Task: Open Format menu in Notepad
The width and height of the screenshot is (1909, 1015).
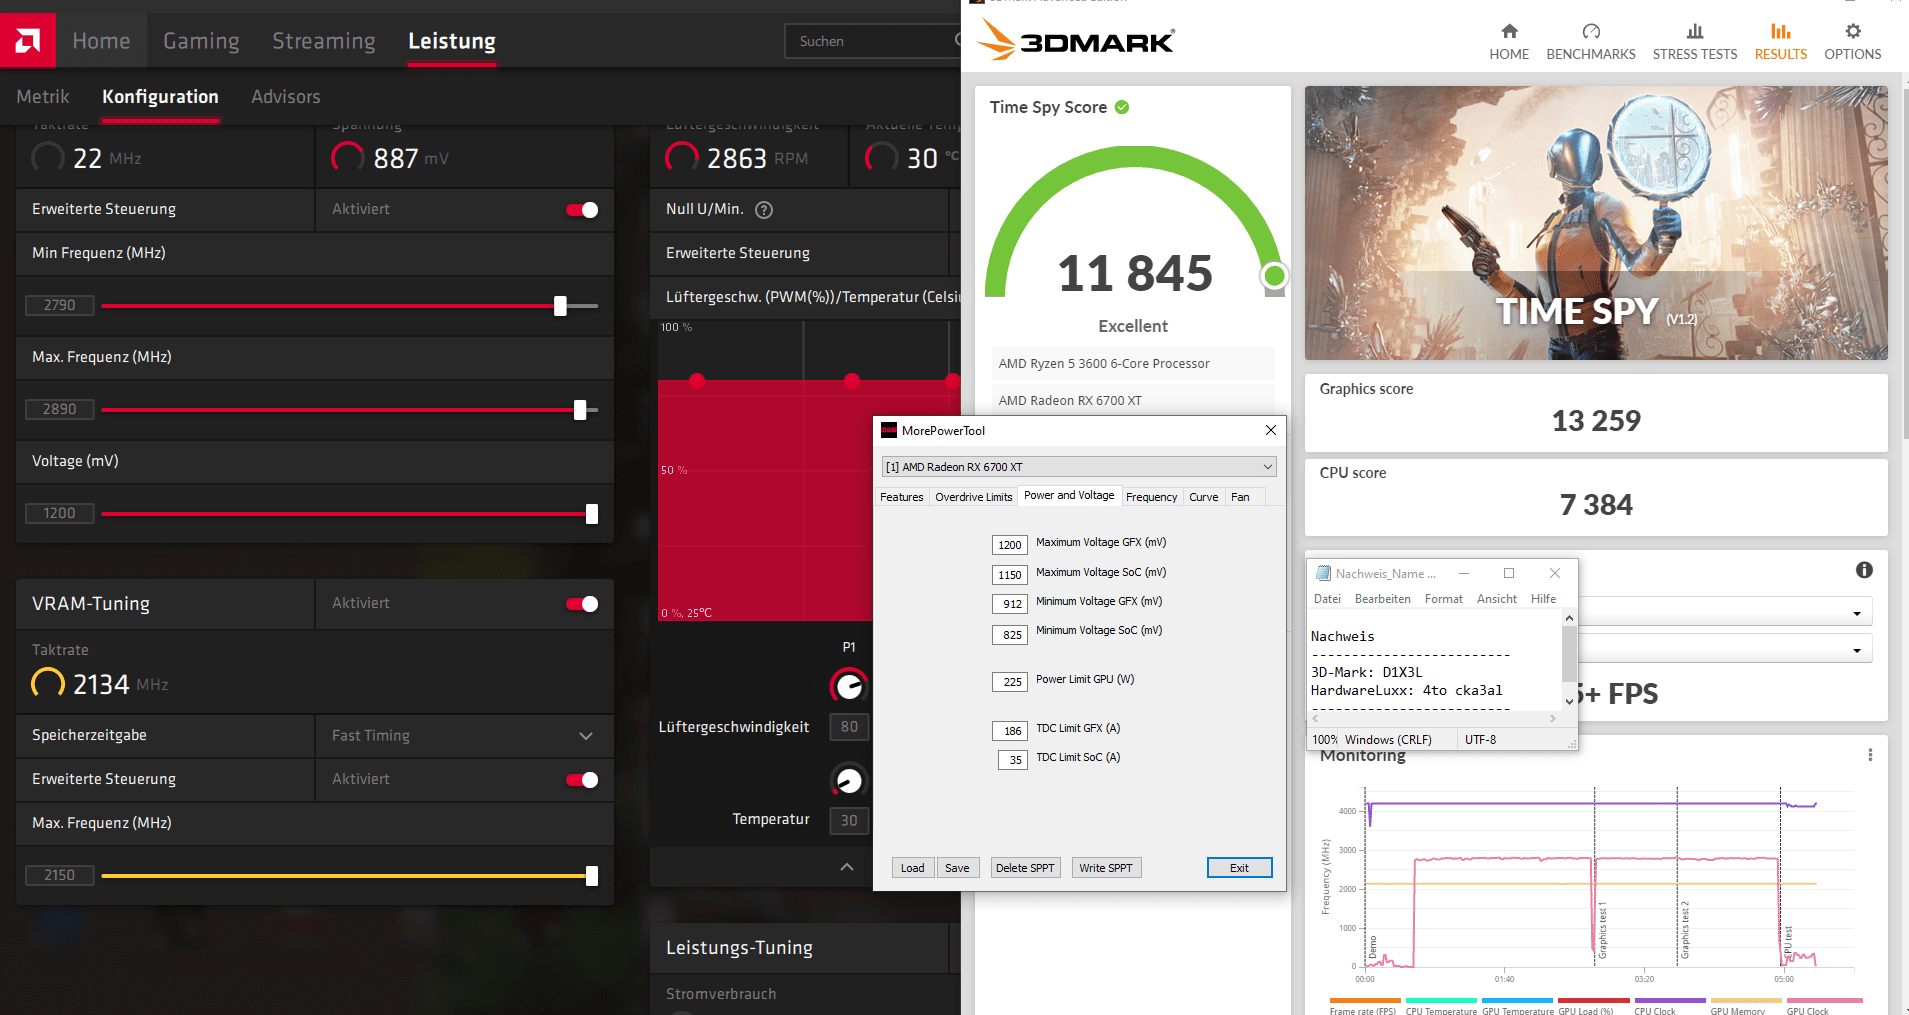Action: coord(1444,599)
